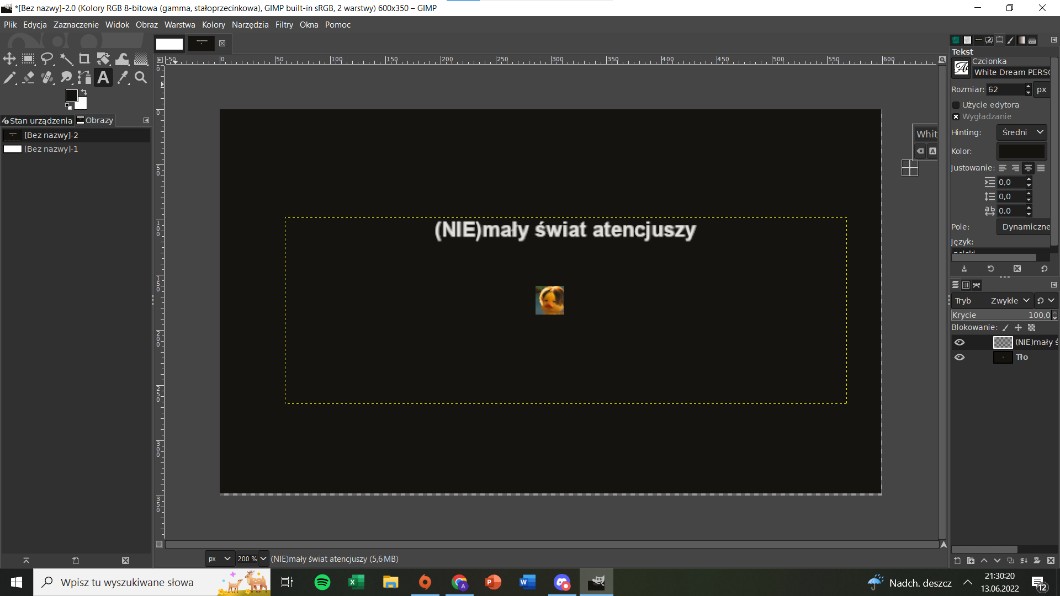Open the Hinting dropdown set to Średni
The width and height of the screenshot is (1060, 596).
pyautogui.click(x=1021, y=132)
